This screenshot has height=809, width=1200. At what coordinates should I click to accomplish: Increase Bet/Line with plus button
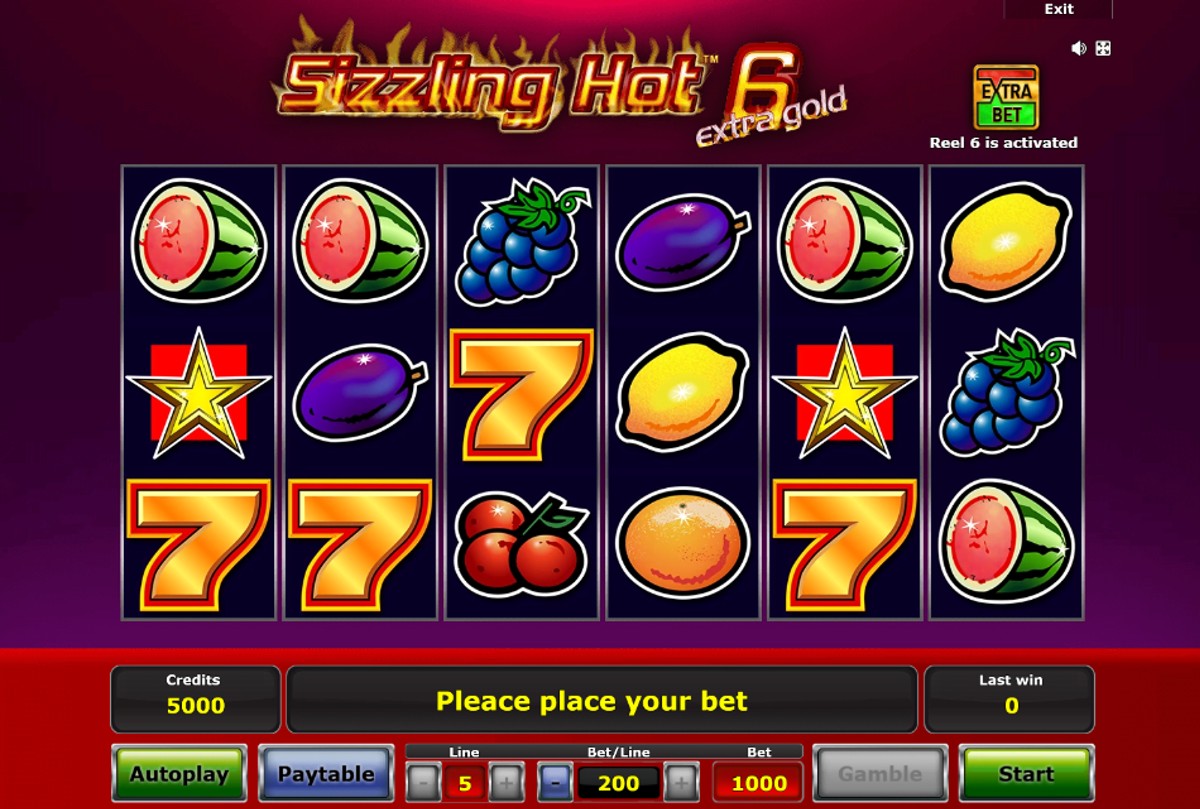point(681,782)
